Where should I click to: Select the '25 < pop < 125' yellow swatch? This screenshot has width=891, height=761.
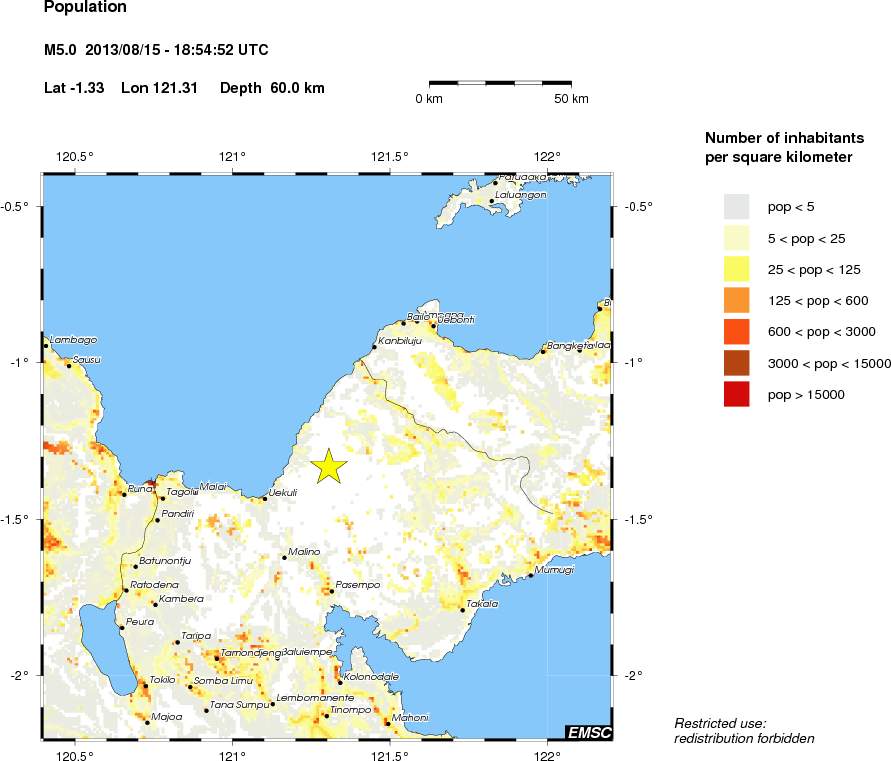(x=736, y=268)
